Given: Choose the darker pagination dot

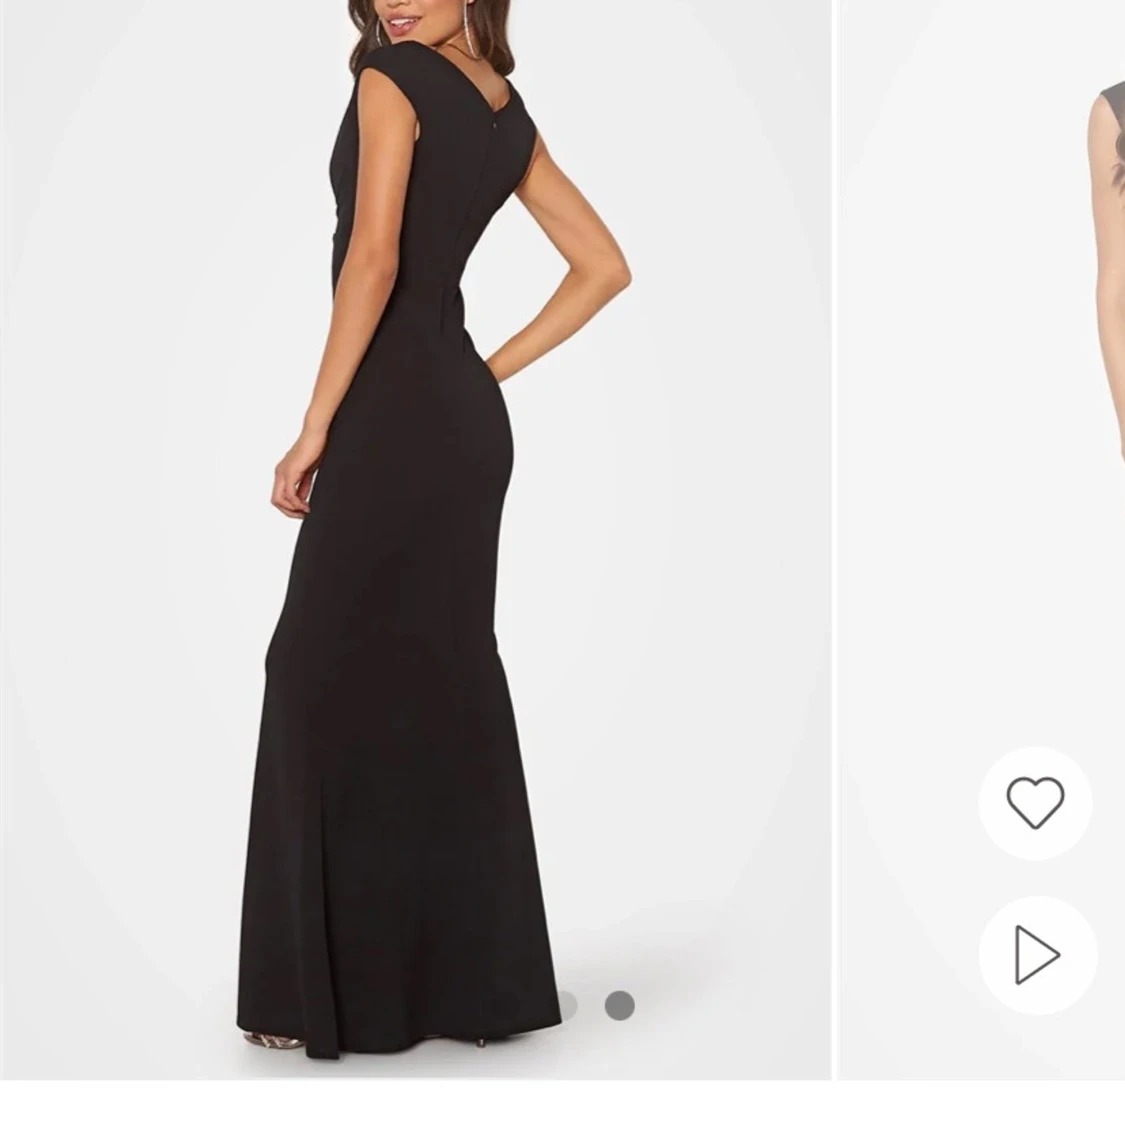Looking at the screenshot, I should point(619,1005).
